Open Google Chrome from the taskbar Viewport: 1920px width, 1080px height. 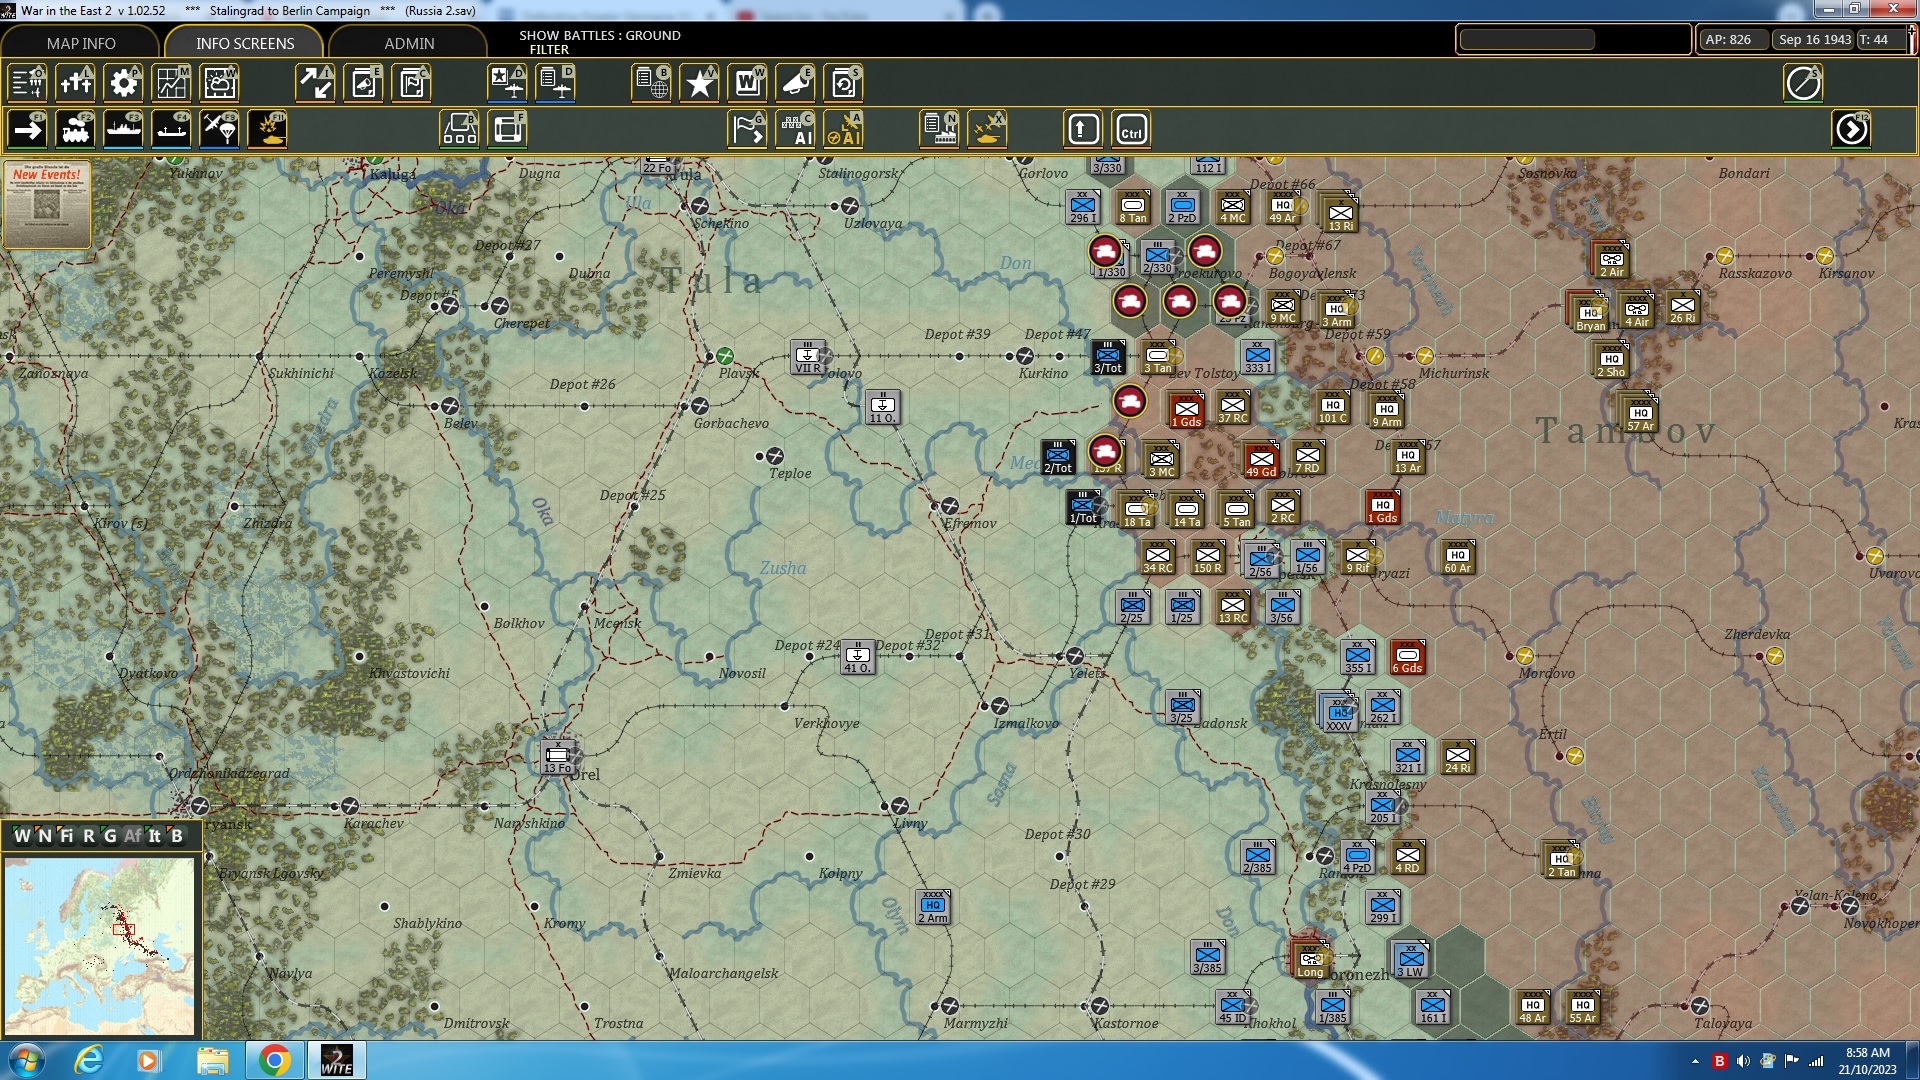coord(276,1059)
